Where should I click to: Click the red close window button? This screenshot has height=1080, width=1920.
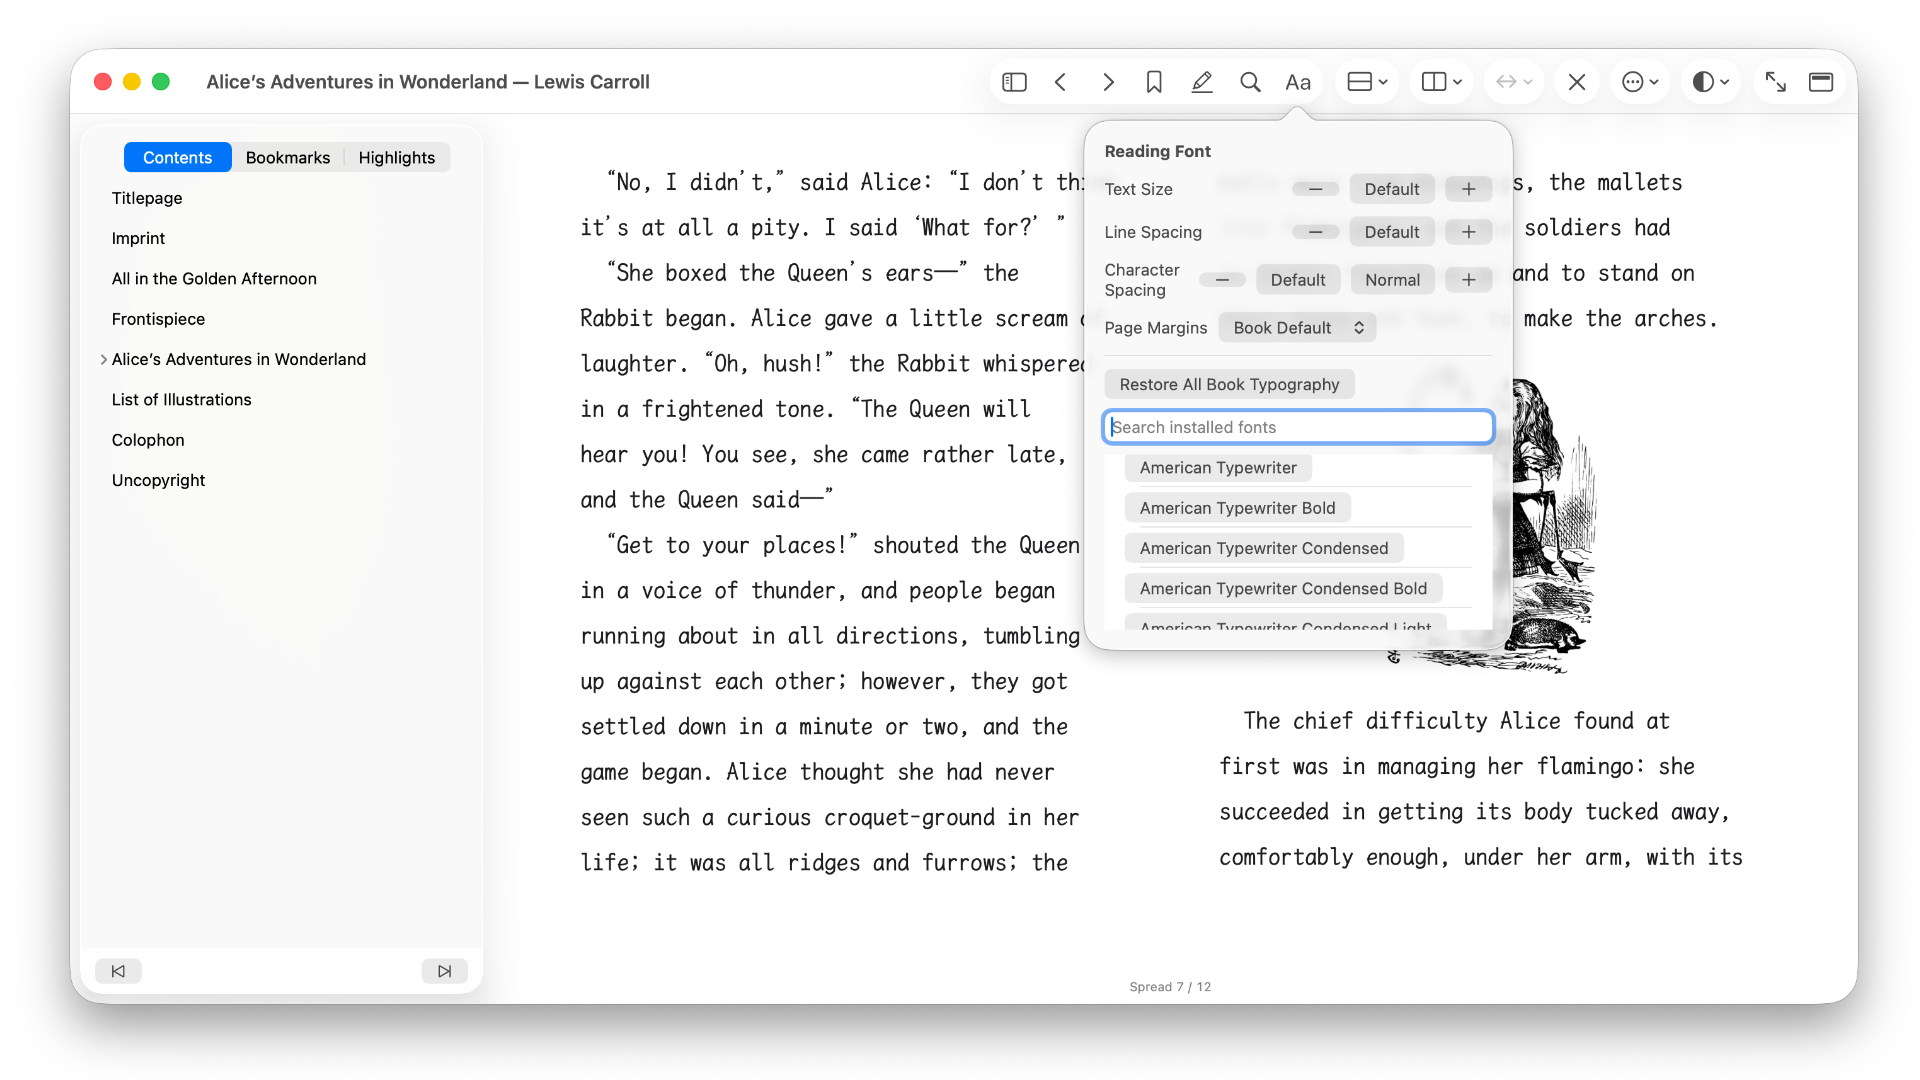click(102, 82)
